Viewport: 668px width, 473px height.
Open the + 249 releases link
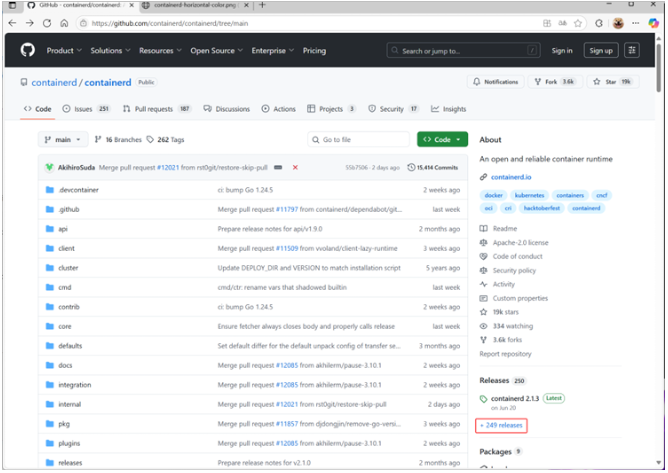(x=501, y=425)
